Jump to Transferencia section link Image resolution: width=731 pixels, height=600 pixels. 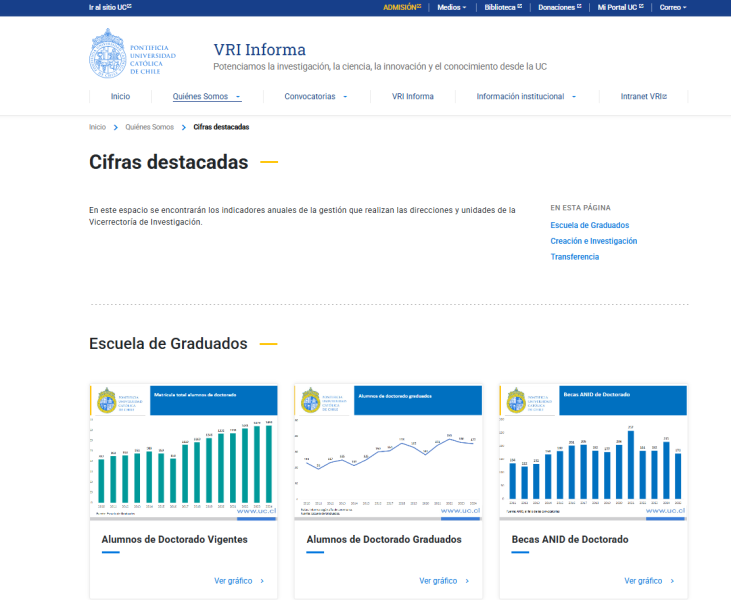coord(574,257)
